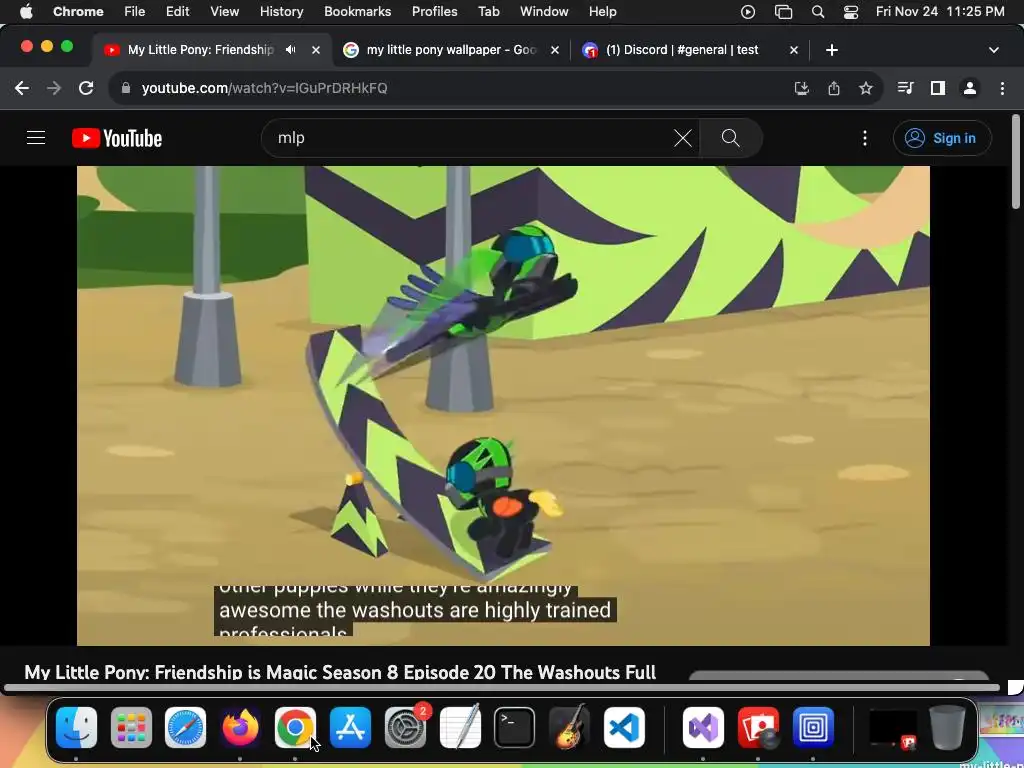This screenshot has height=768, width=1024.
Task: Open Spotlight search in menu bar
Action: [818, 12]
